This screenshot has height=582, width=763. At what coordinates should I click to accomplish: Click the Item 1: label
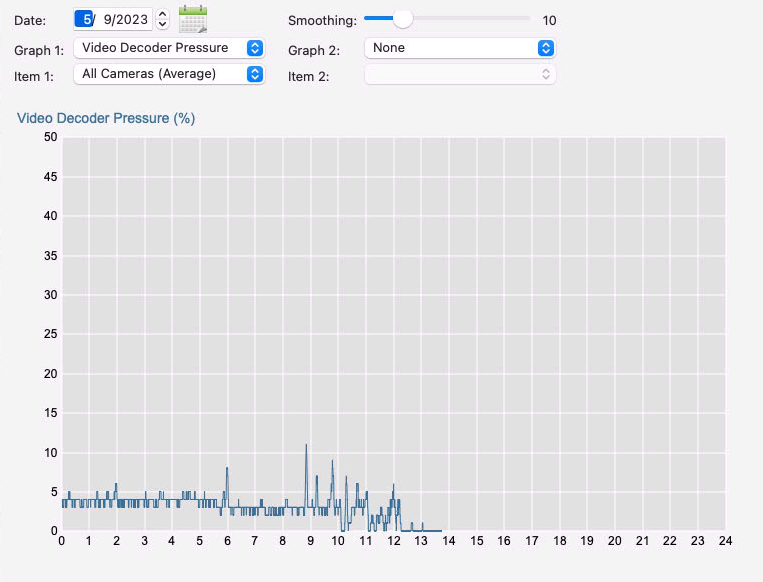tap(34, 76)
